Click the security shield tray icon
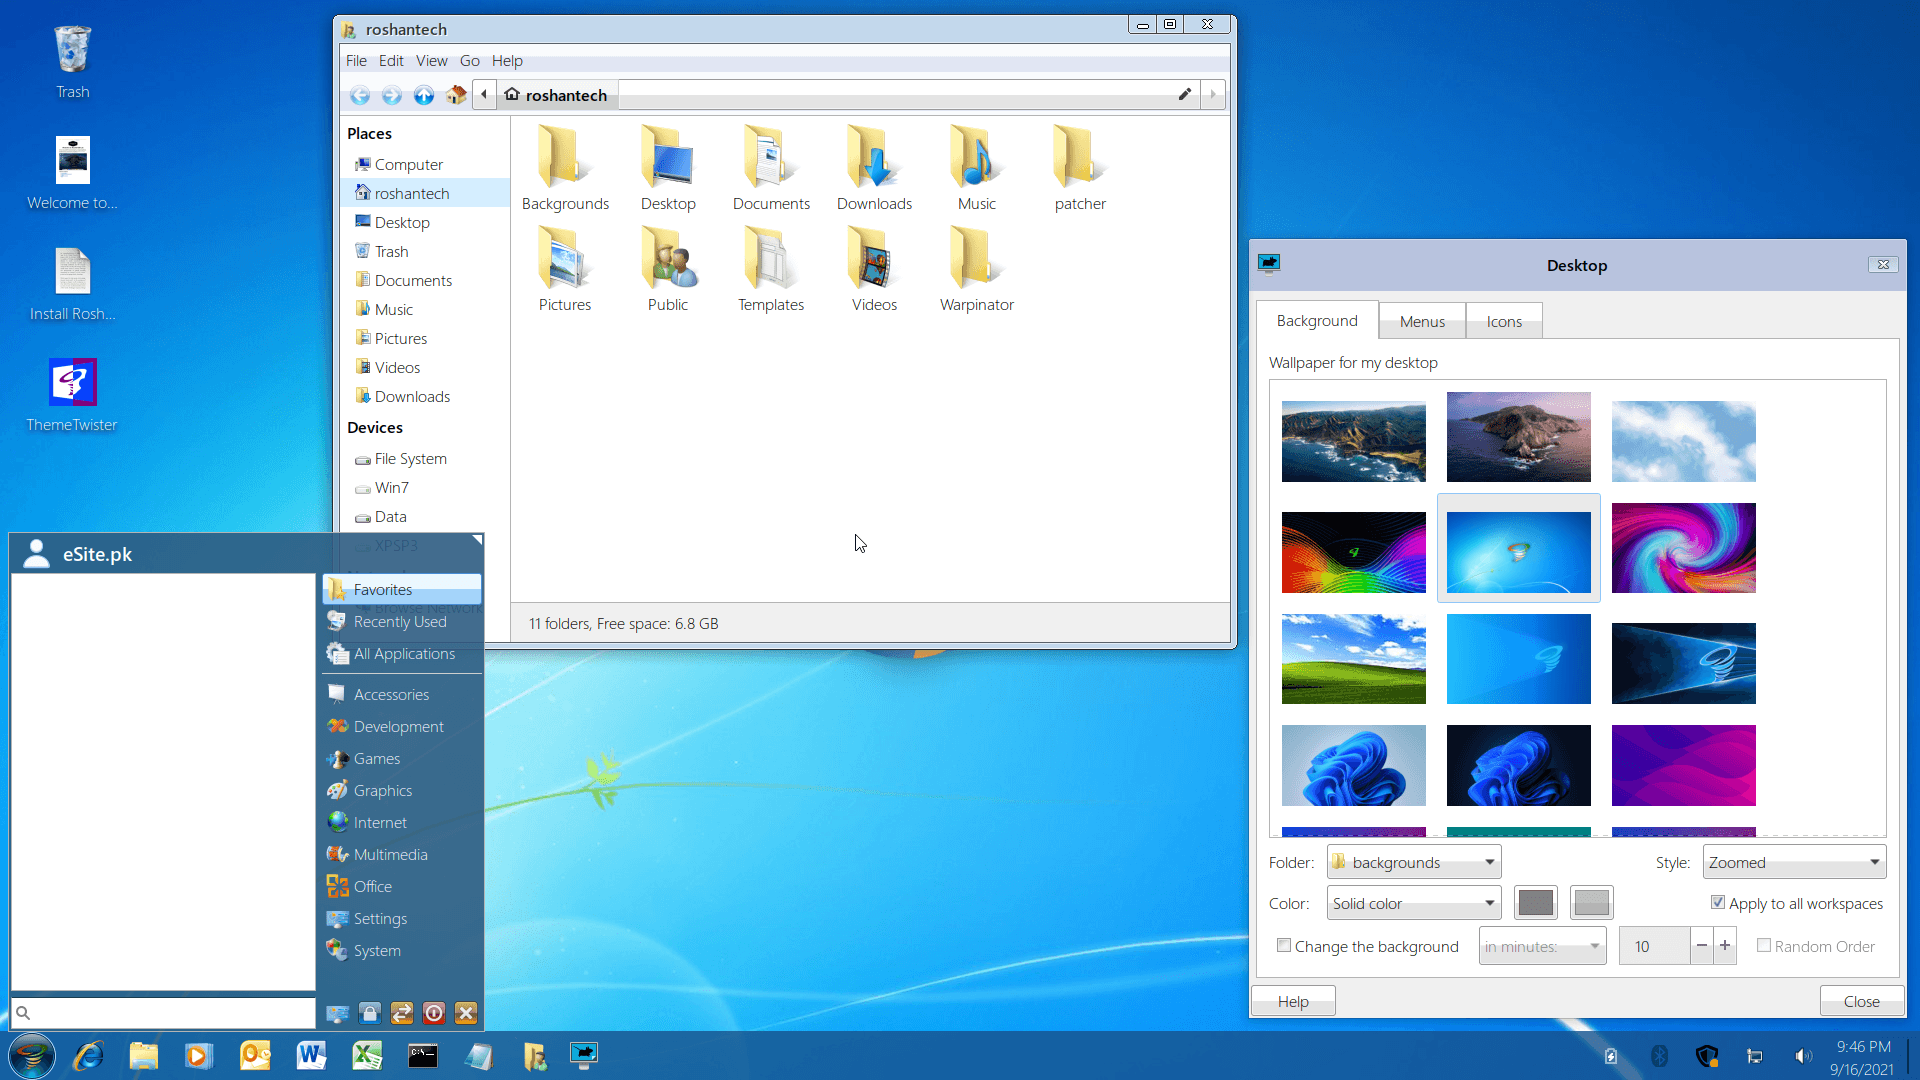The height and width of the screenshot is (1080, 1920). pos(1707,1056)
